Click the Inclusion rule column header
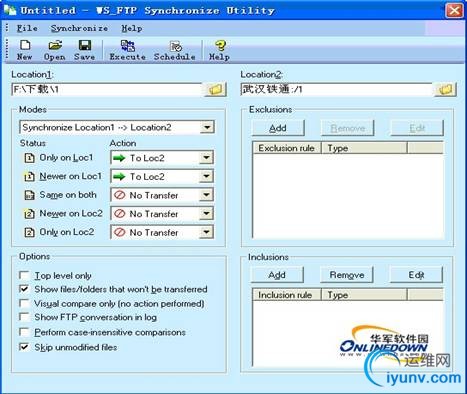467x394 pixels. pos(286,295)
